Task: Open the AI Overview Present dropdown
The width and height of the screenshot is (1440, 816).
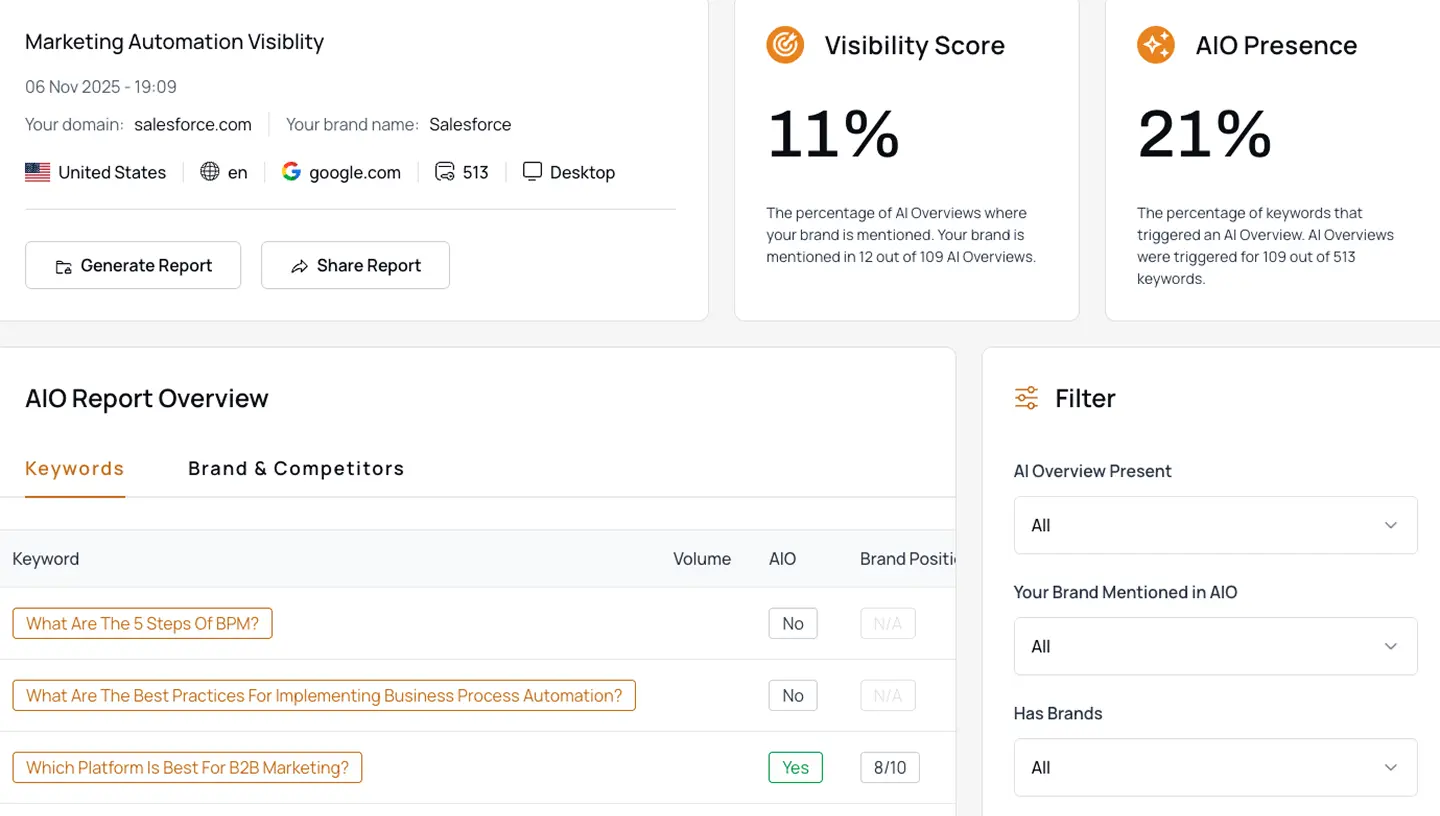Action: [1215, 525]
